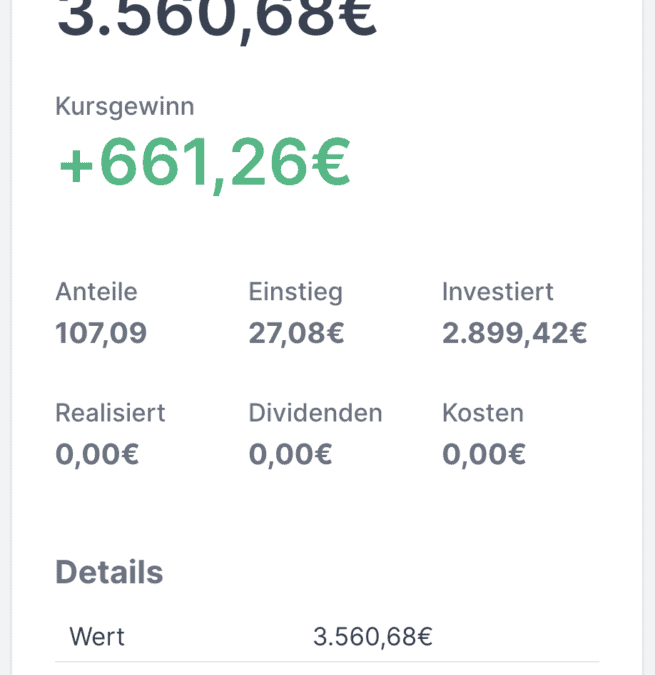Select the 0,00€ value under Dividenden
655x675 pixels.
(290, 455)
